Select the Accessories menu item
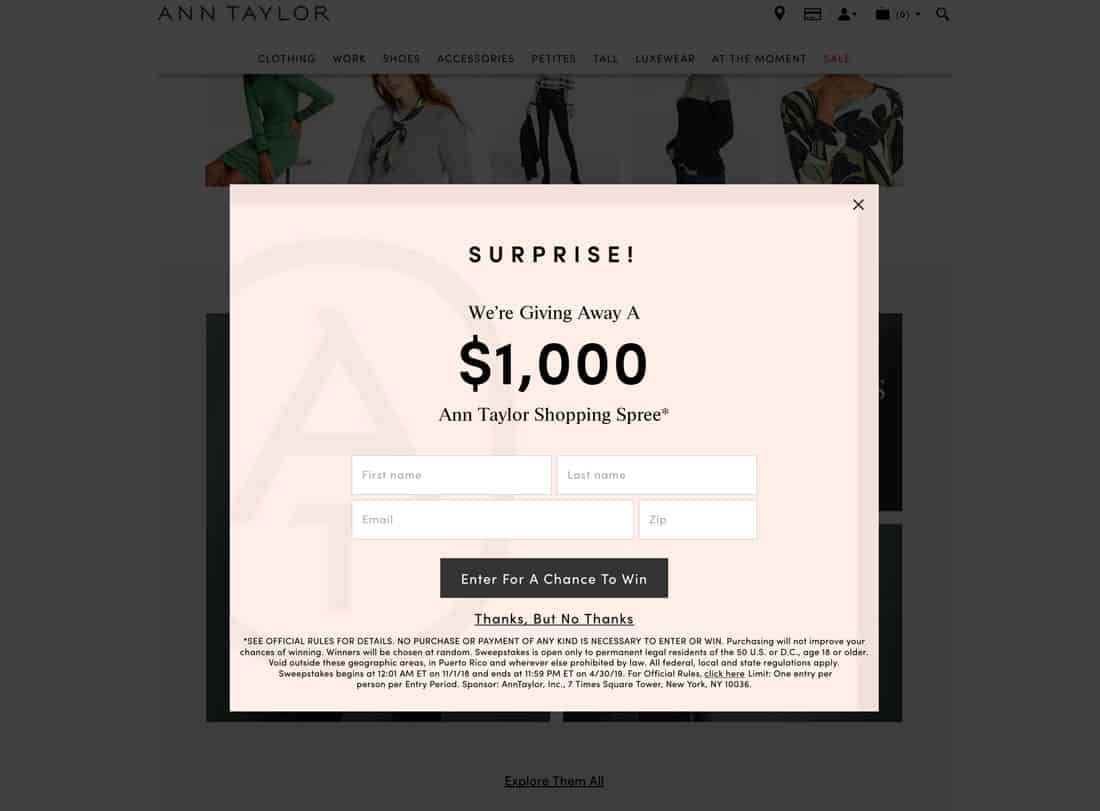Viewport: 1100px width, 811px height. (476, 58)
